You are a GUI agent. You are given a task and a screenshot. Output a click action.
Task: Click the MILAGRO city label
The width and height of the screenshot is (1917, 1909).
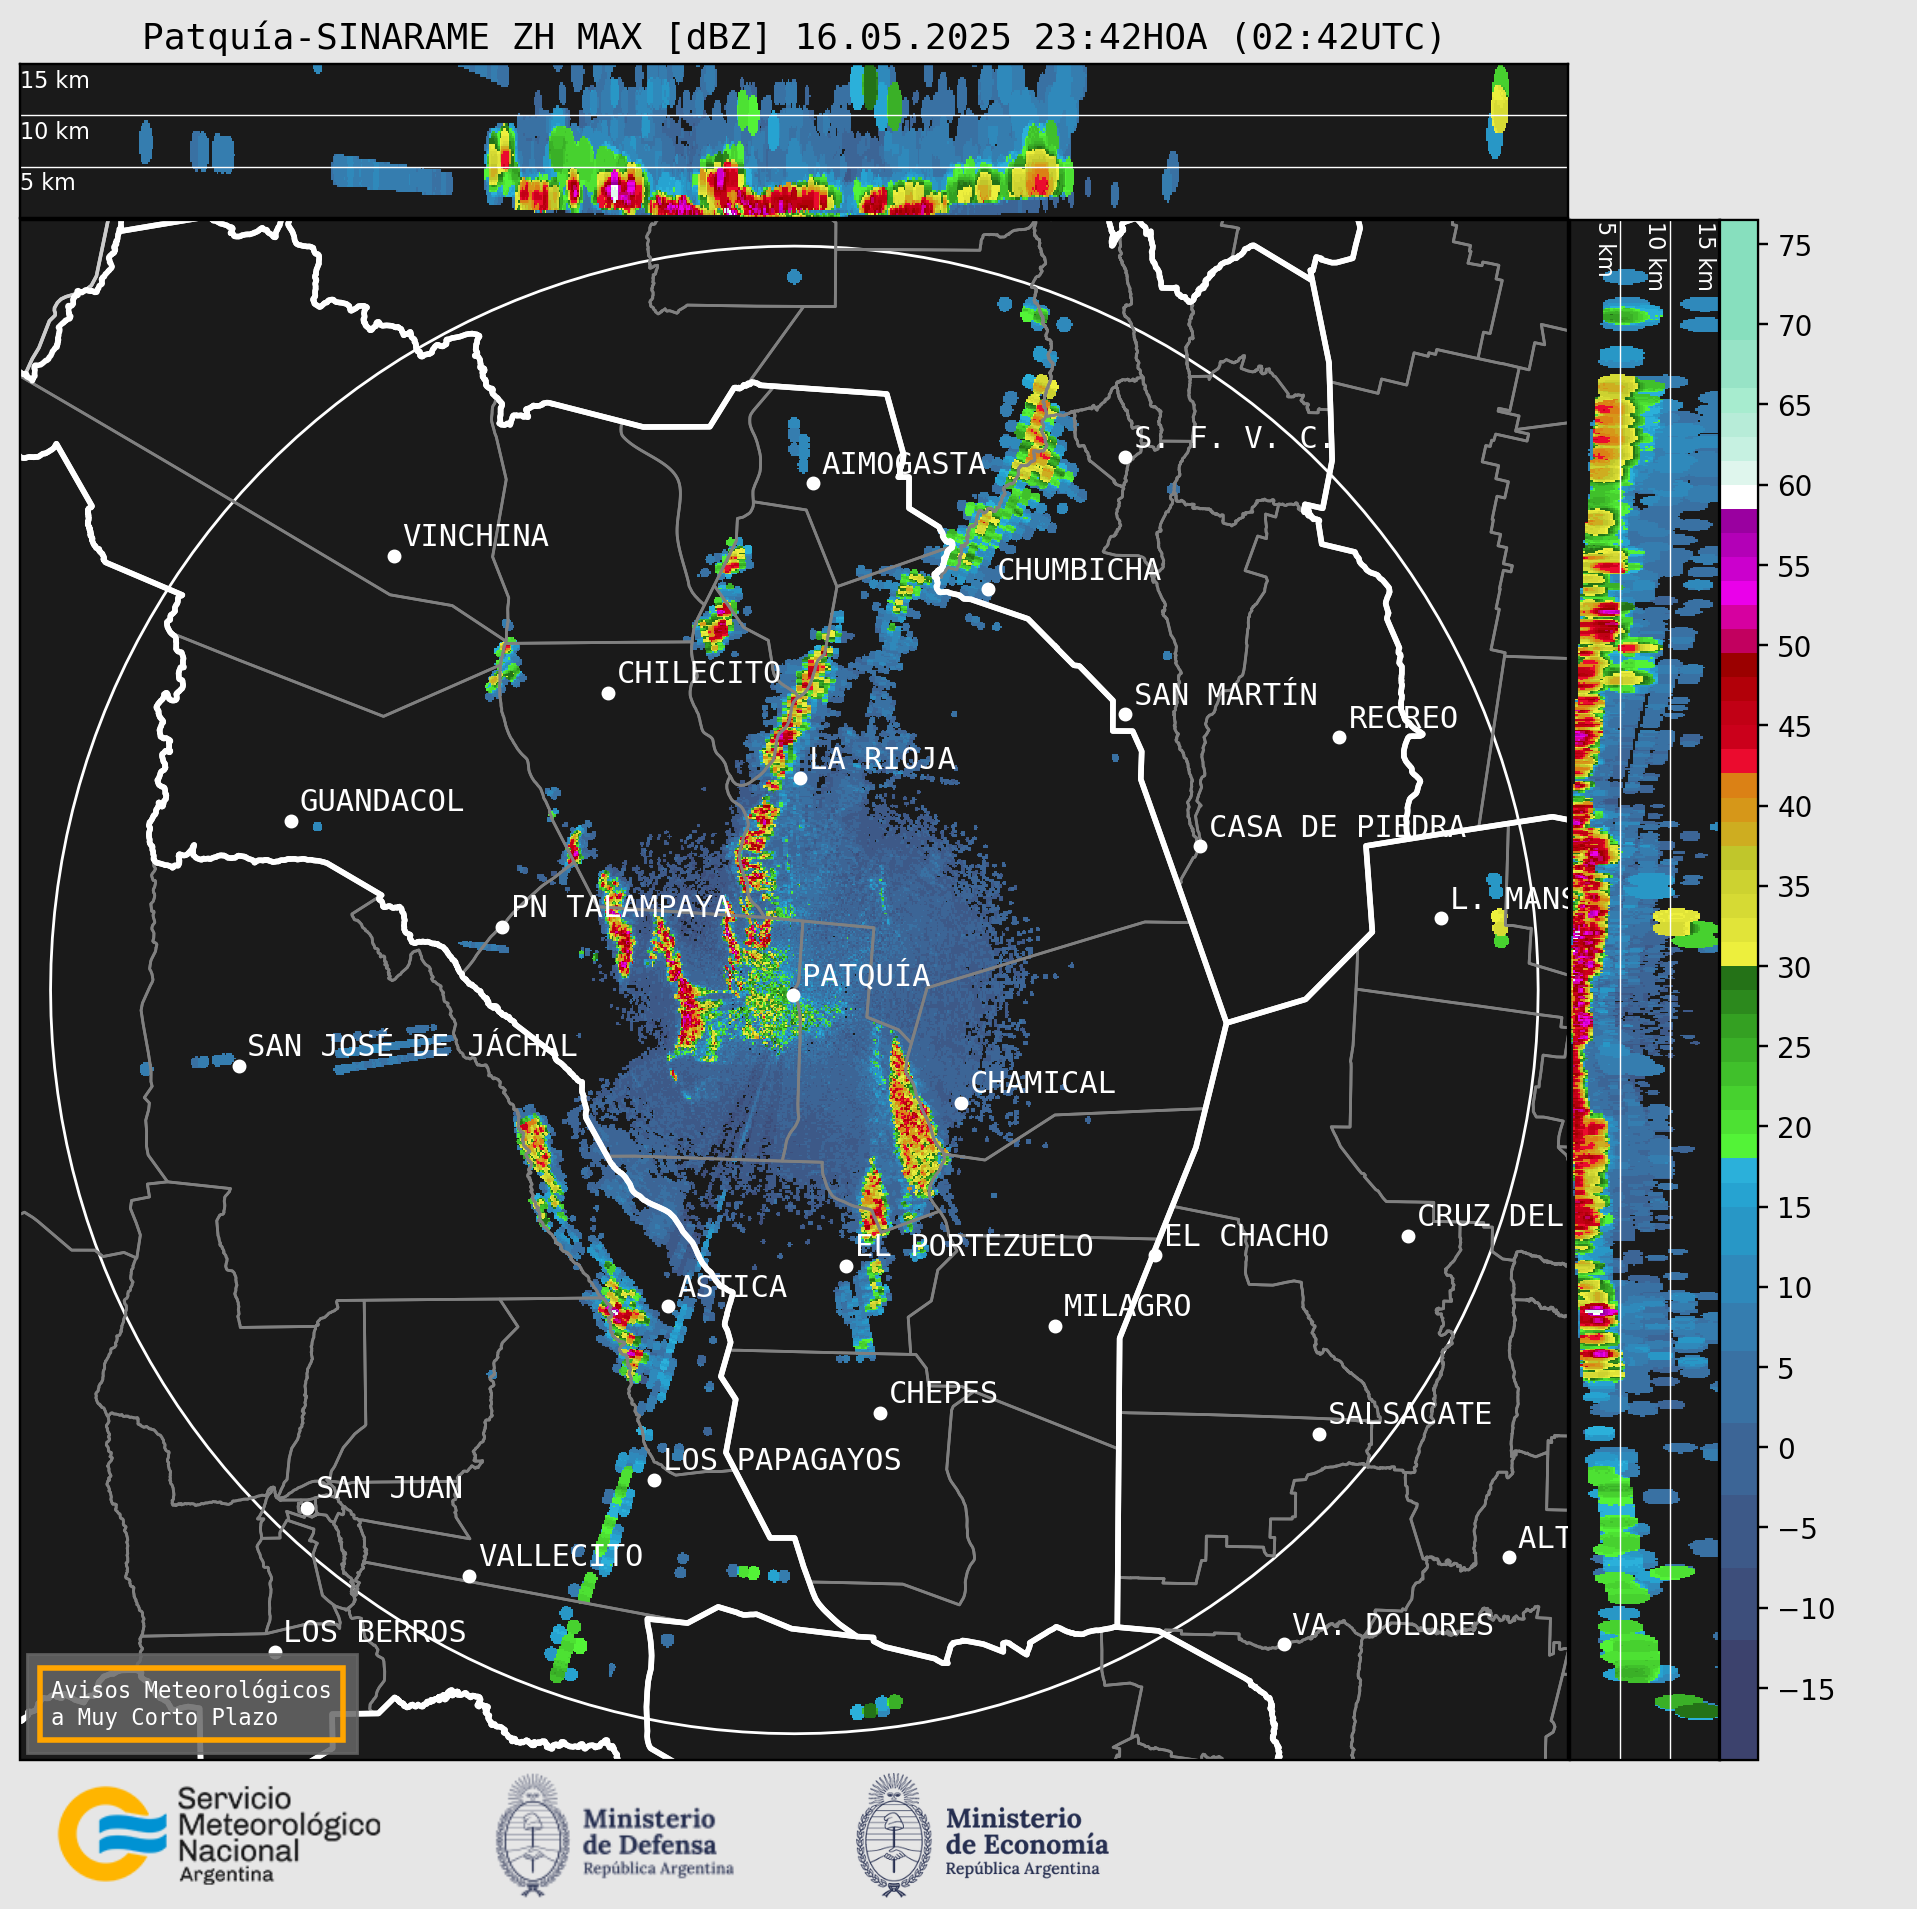click(x=1127, y=1305)
